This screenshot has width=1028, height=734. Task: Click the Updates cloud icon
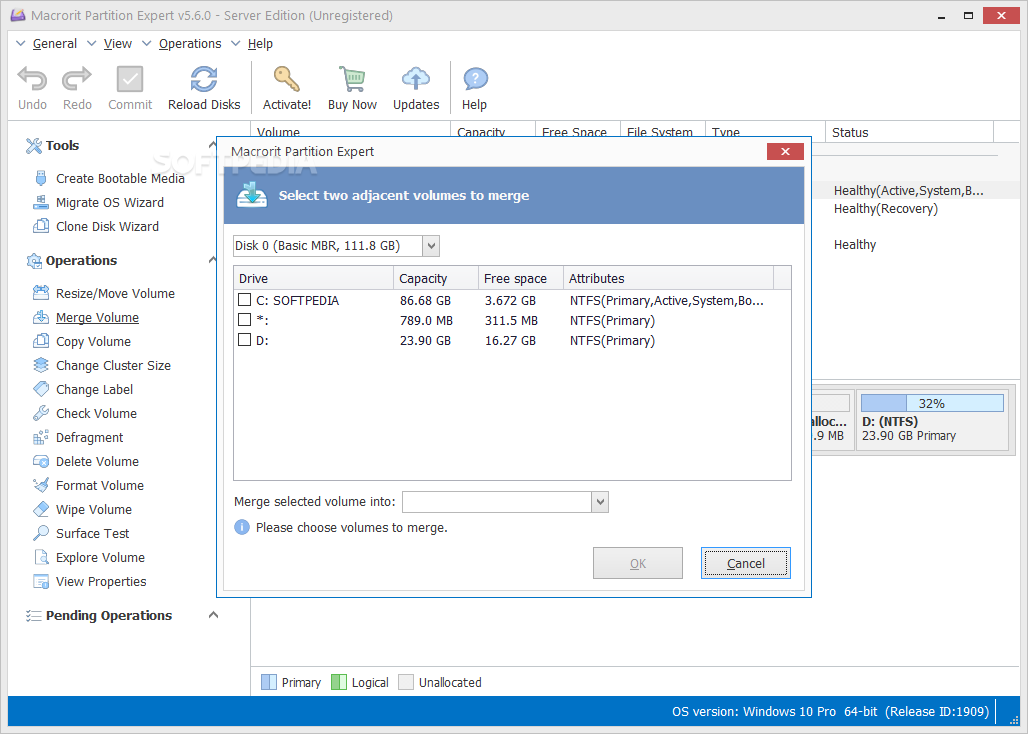point(416,79)
